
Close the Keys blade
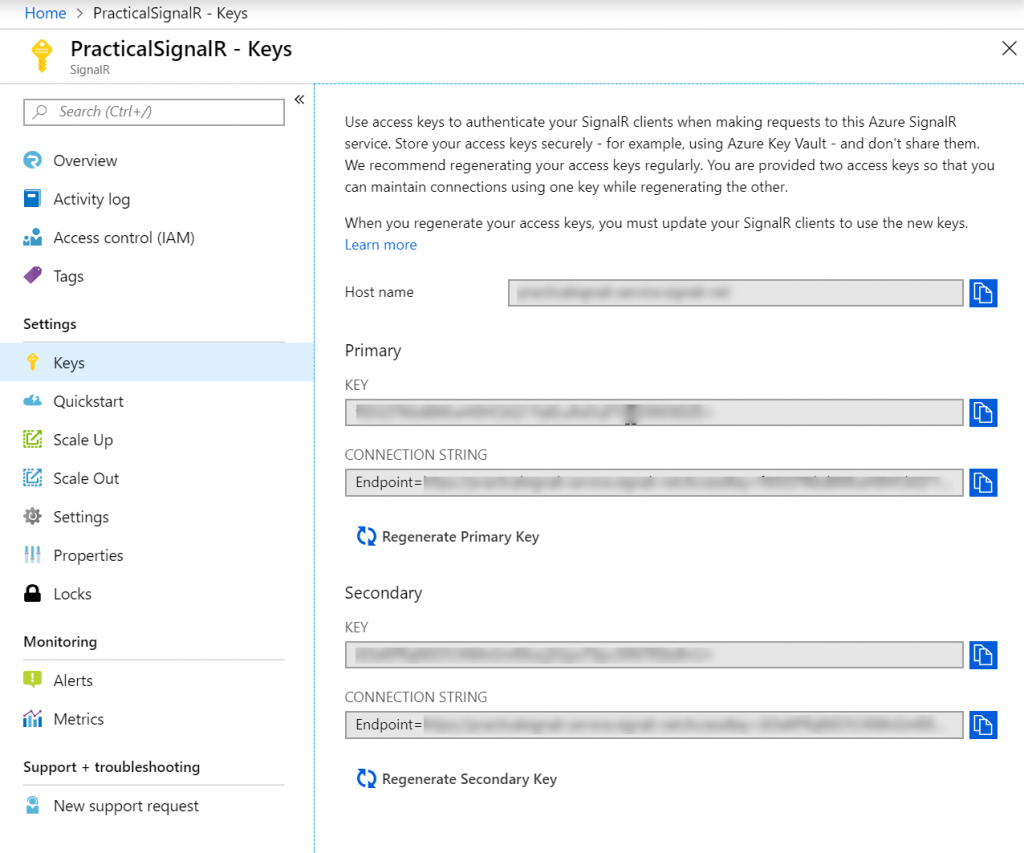click(x=1009, y=48)
